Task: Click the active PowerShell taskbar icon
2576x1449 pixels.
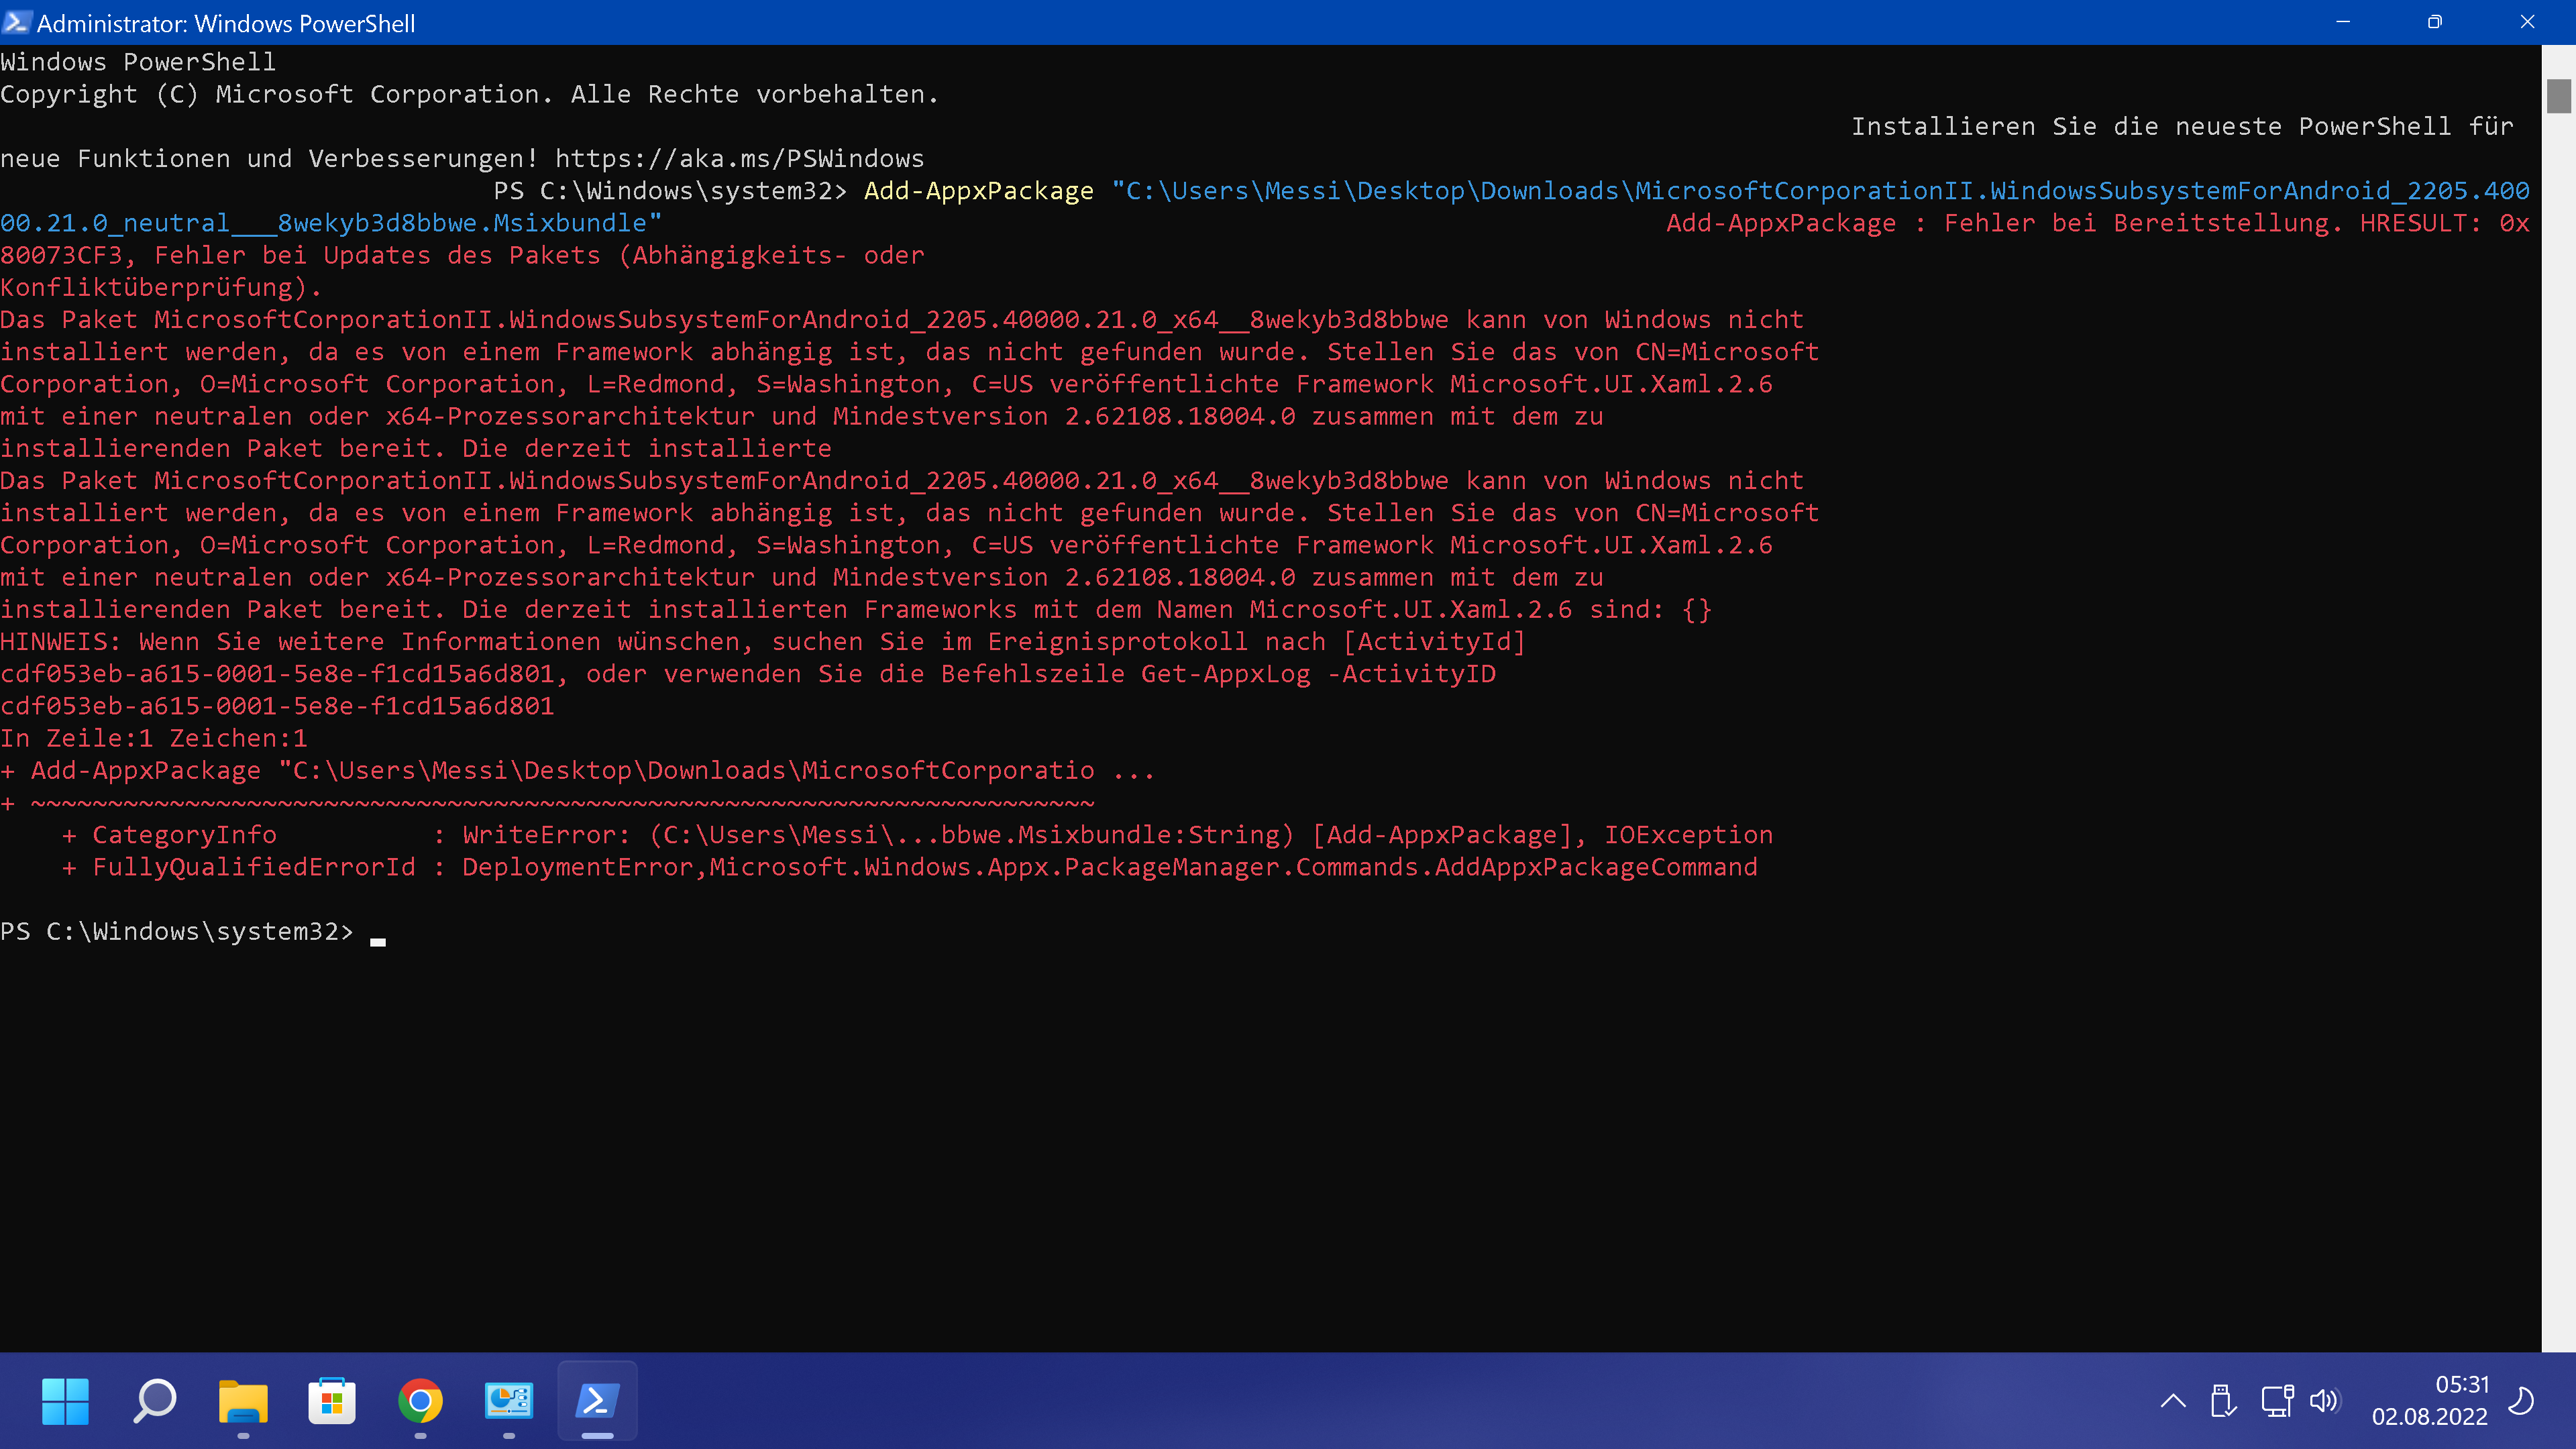Action: 597,1400
